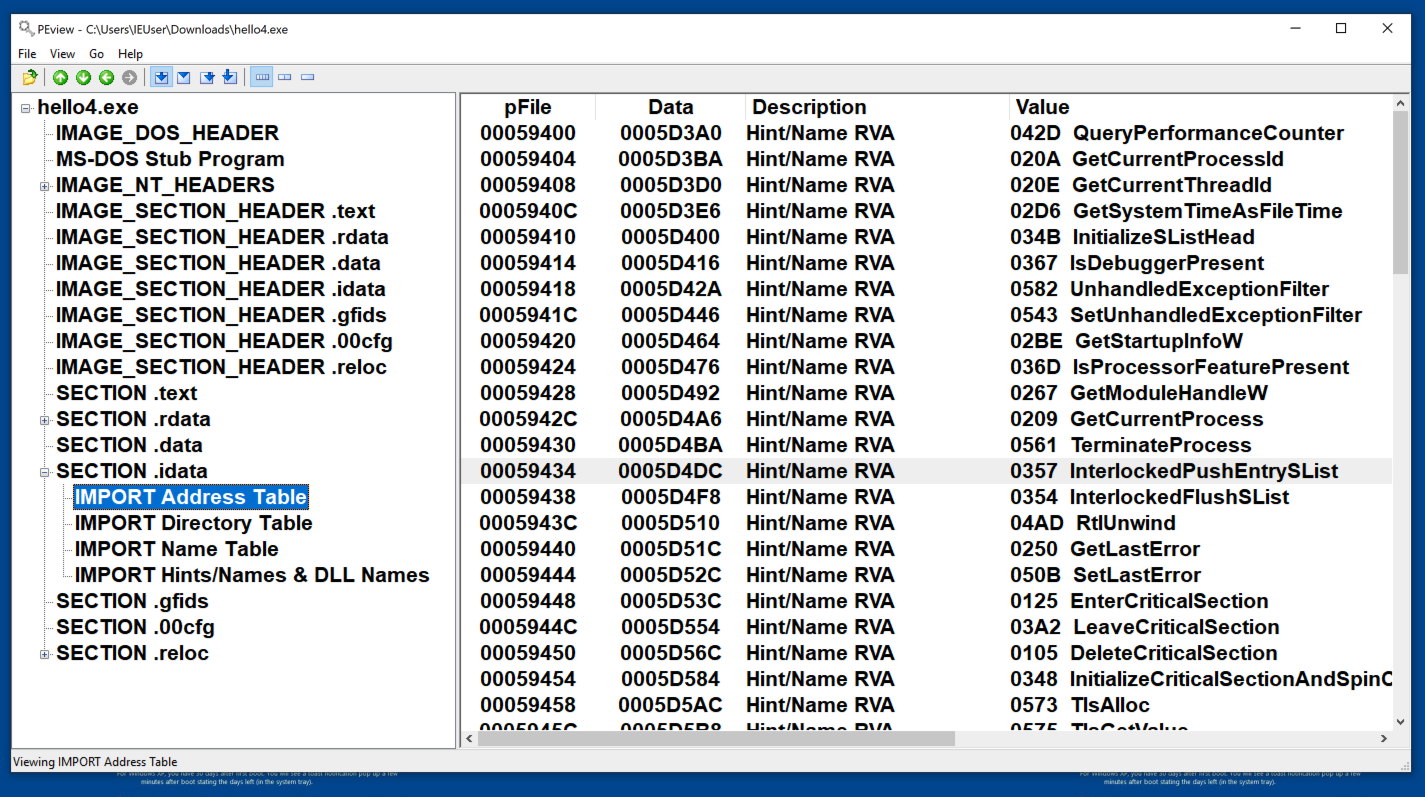Select SECTION .data in the tree

[129, 445]
